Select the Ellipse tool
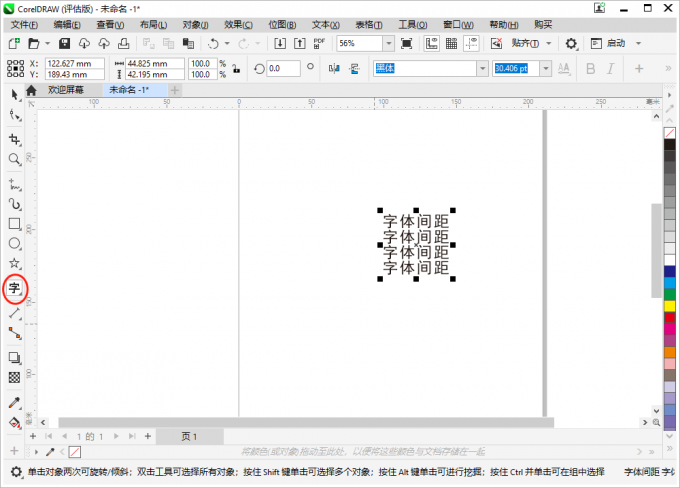This screenshot has height=488, width=680. pos(15,244)
